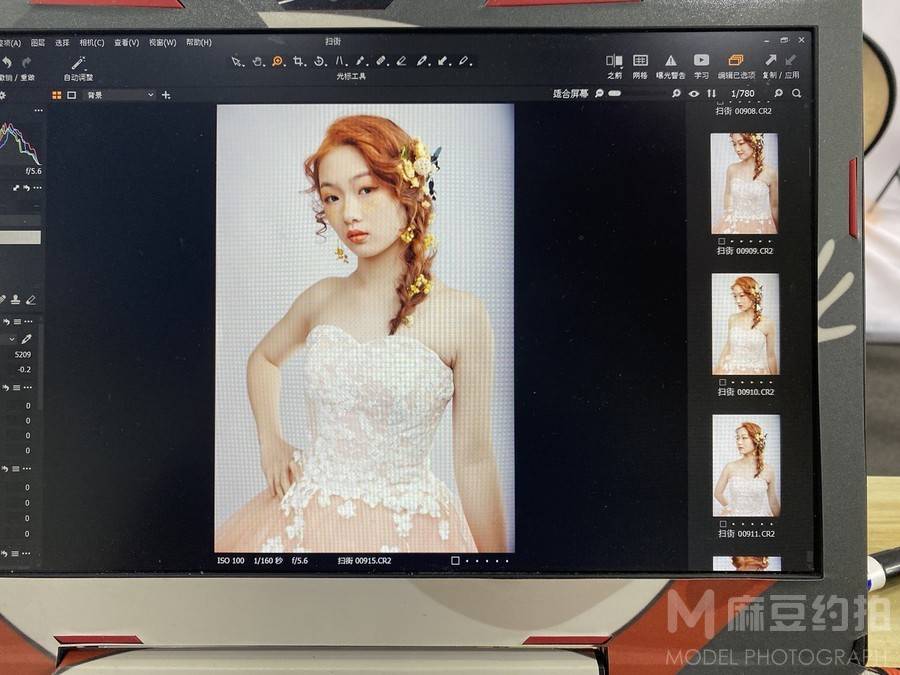Open browser sort order arrows

[x=712, y=94]
